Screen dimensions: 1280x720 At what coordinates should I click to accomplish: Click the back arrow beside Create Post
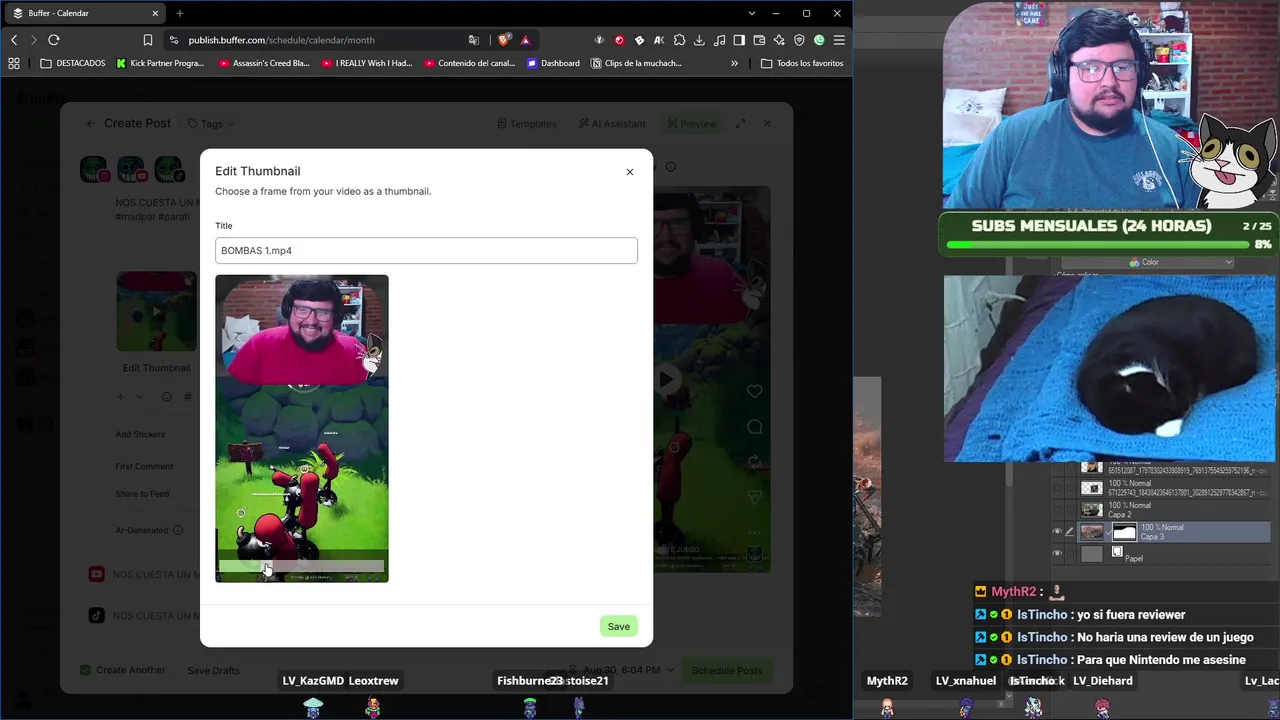pos(90,124)
